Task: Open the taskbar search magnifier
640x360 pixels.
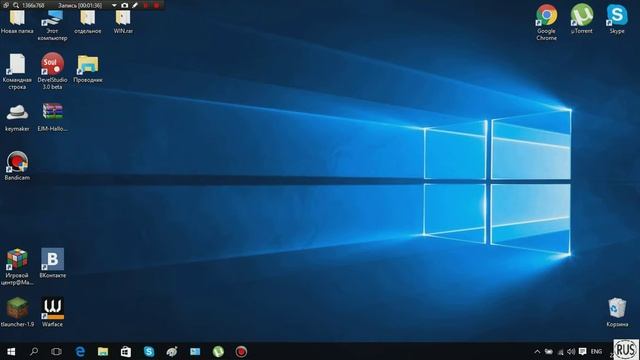Action: pos(34,351)
